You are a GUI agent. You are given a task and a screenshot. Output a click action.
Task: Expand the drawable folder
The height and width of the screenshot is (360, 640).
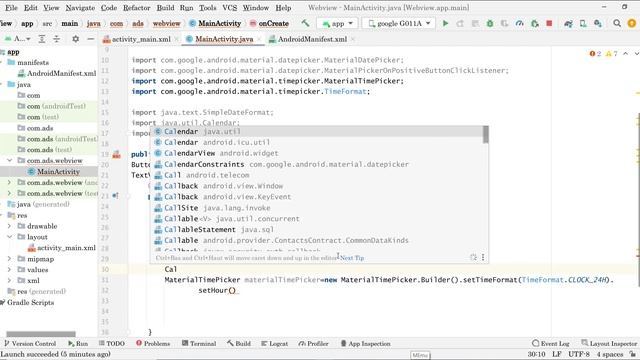click(x=10, y=226)
